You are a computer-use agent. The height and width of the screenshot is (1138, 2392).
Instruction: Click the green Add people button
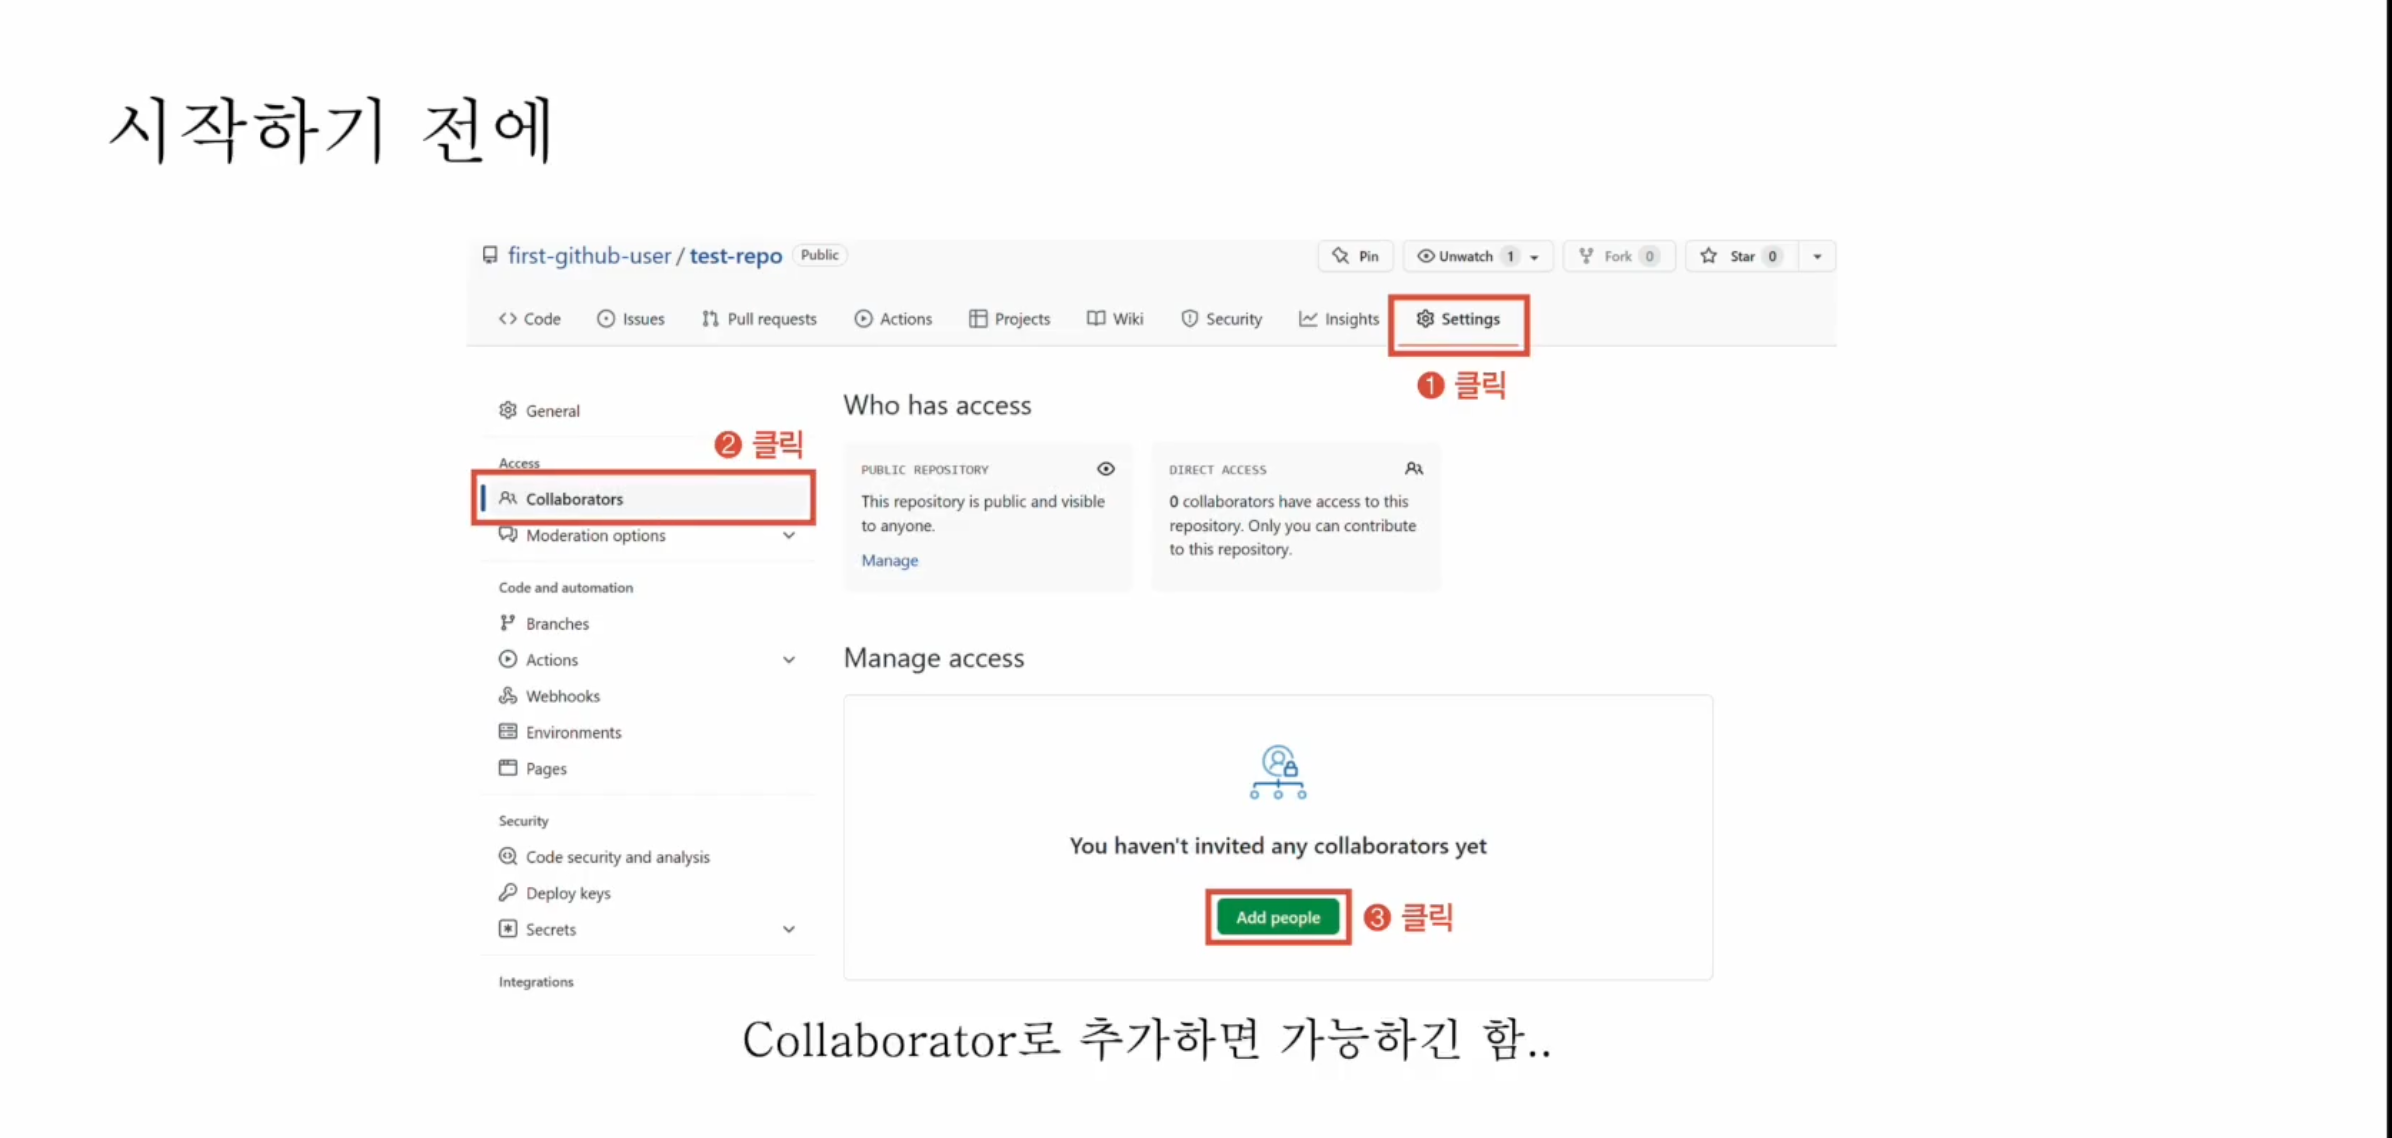(x=1277, y=917)
